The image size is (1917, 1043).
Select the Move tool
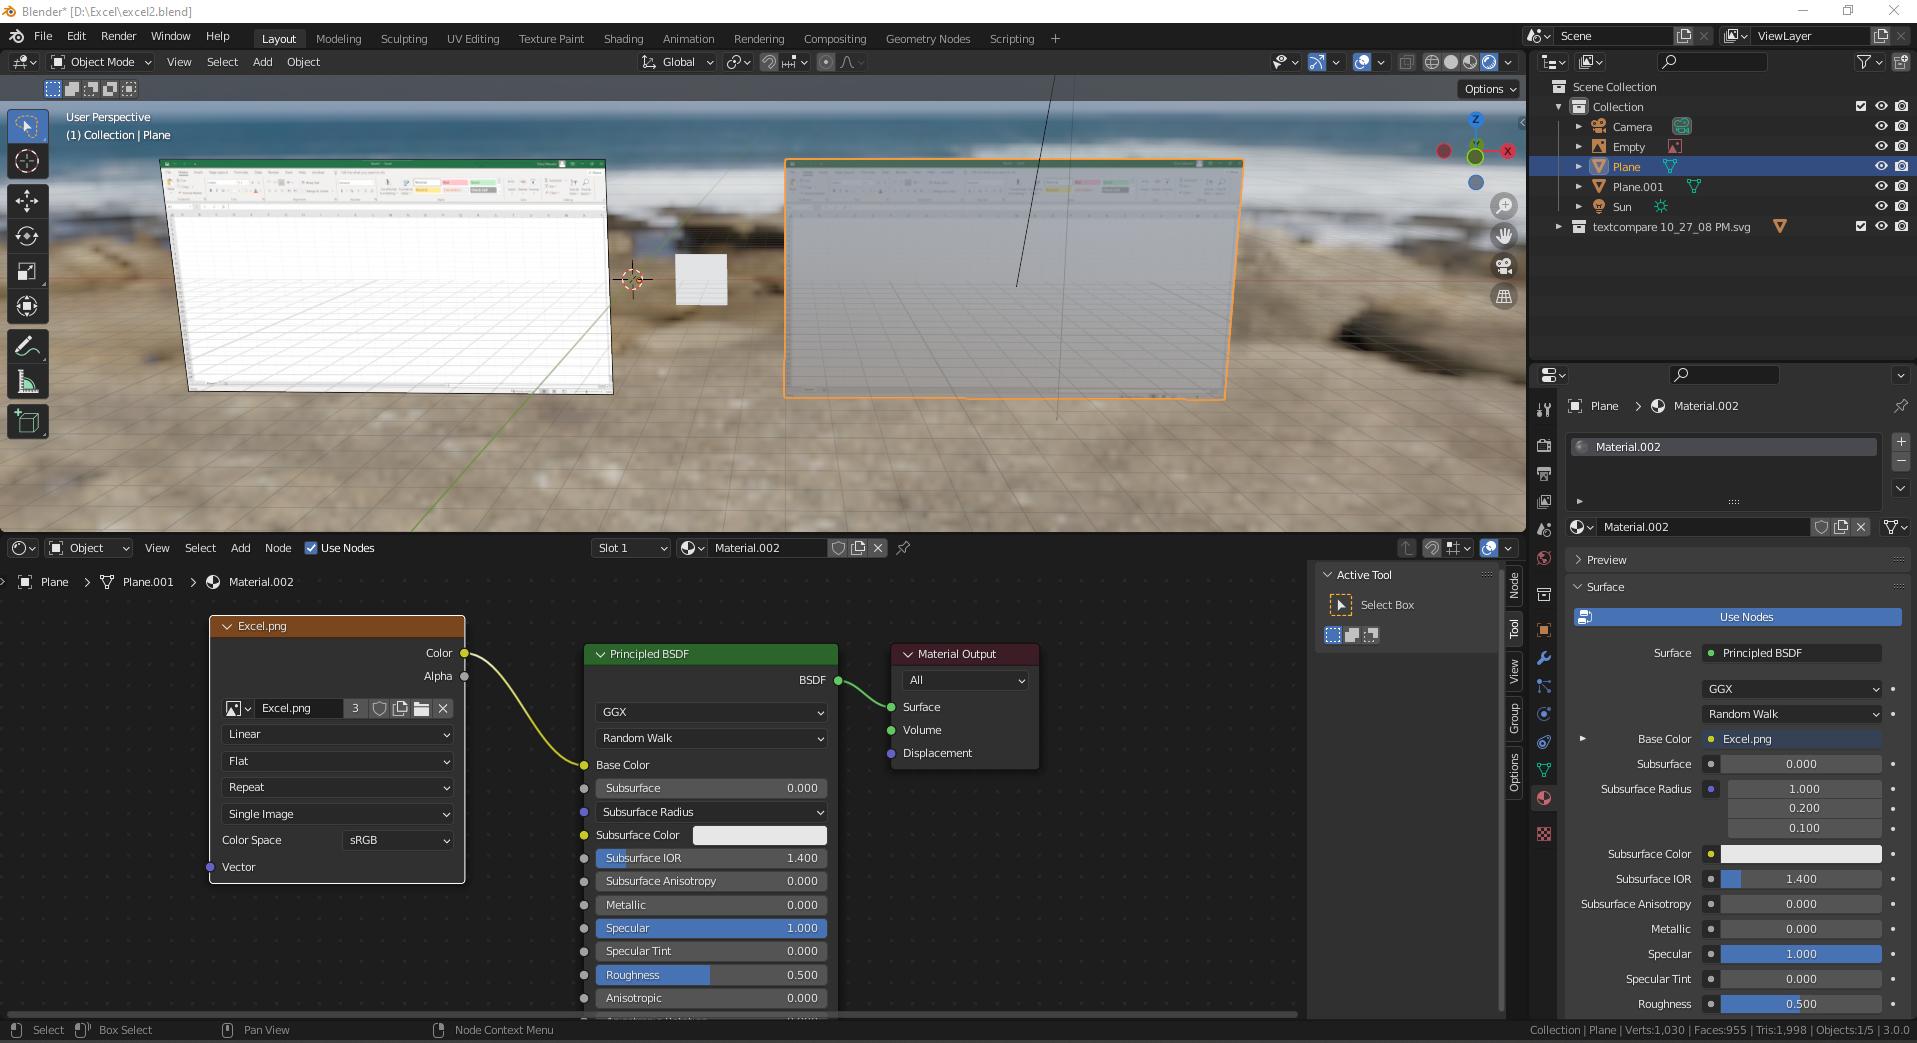(27, 200)
